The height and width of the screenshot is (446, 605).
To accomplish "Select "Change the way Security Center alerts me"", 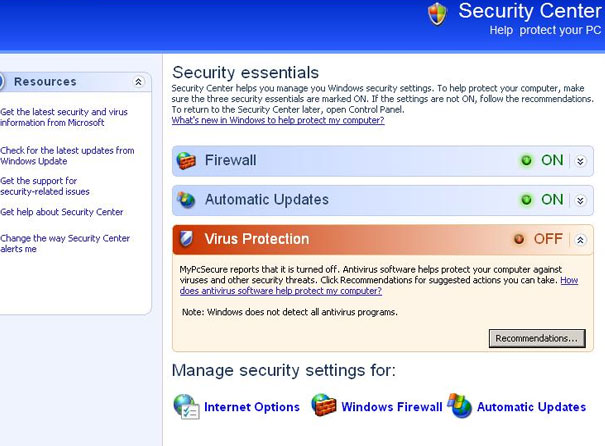I will (x=65, y=243).
